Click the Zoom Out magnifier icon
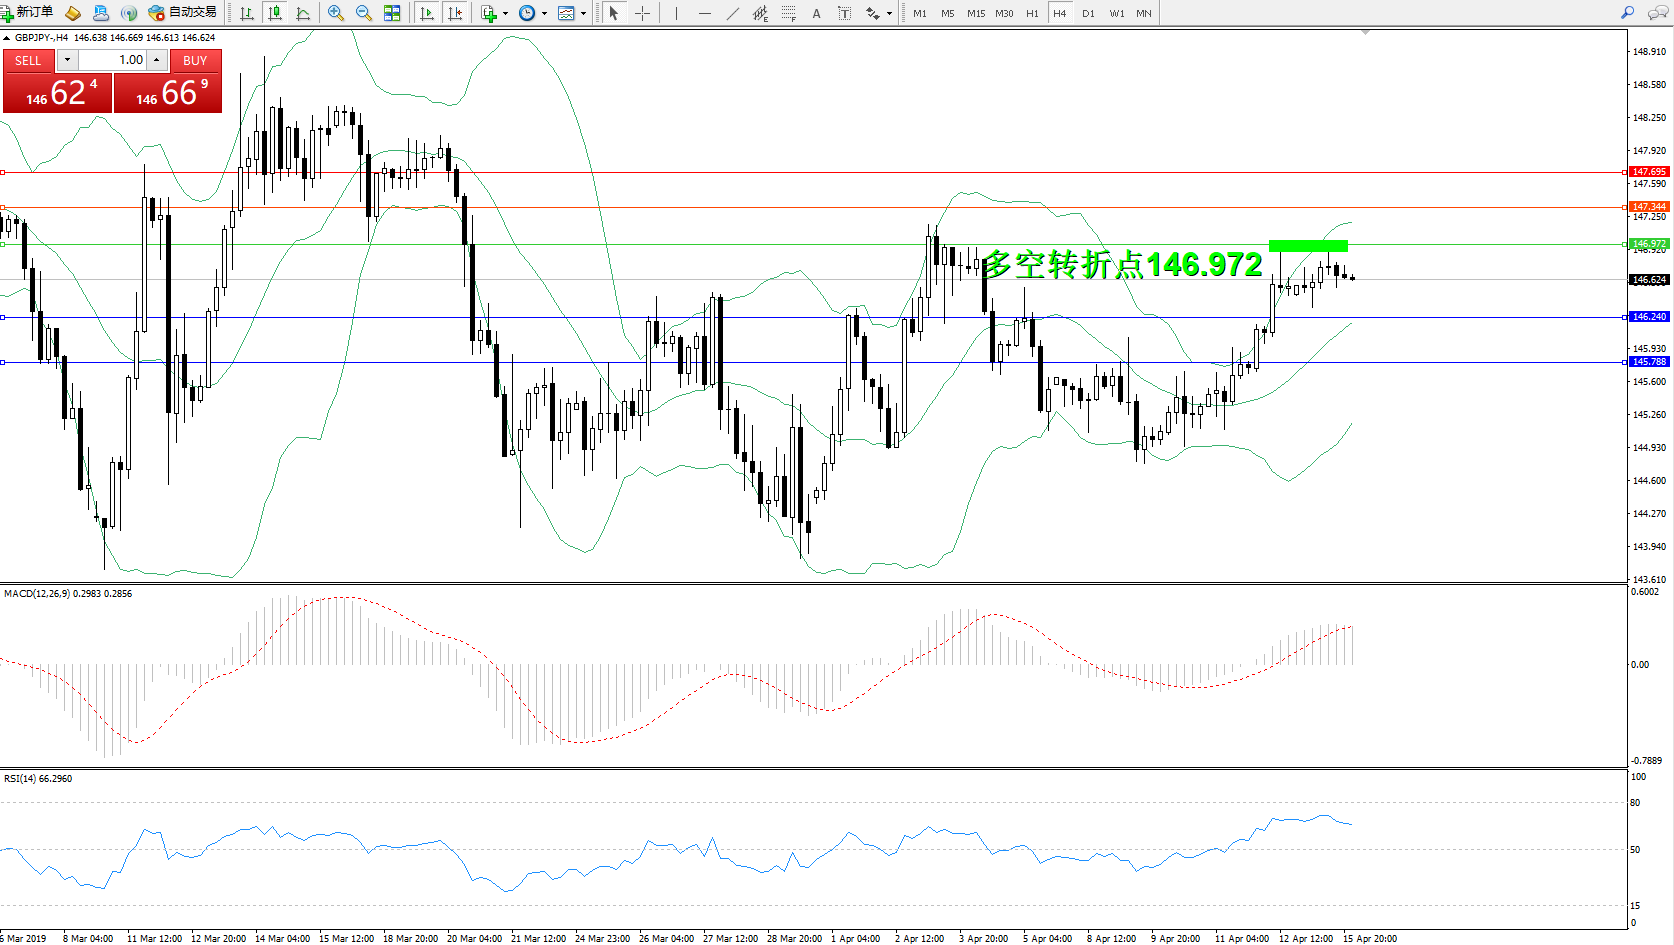1674x945 pixels. [x=364, y=13]
